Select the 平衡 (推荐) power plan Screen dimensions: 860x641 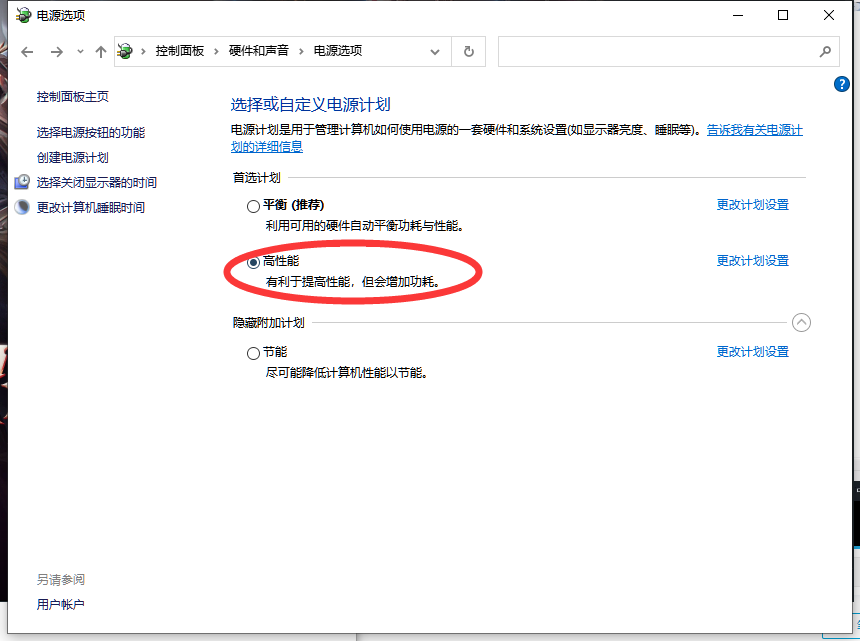coord(253,206)
